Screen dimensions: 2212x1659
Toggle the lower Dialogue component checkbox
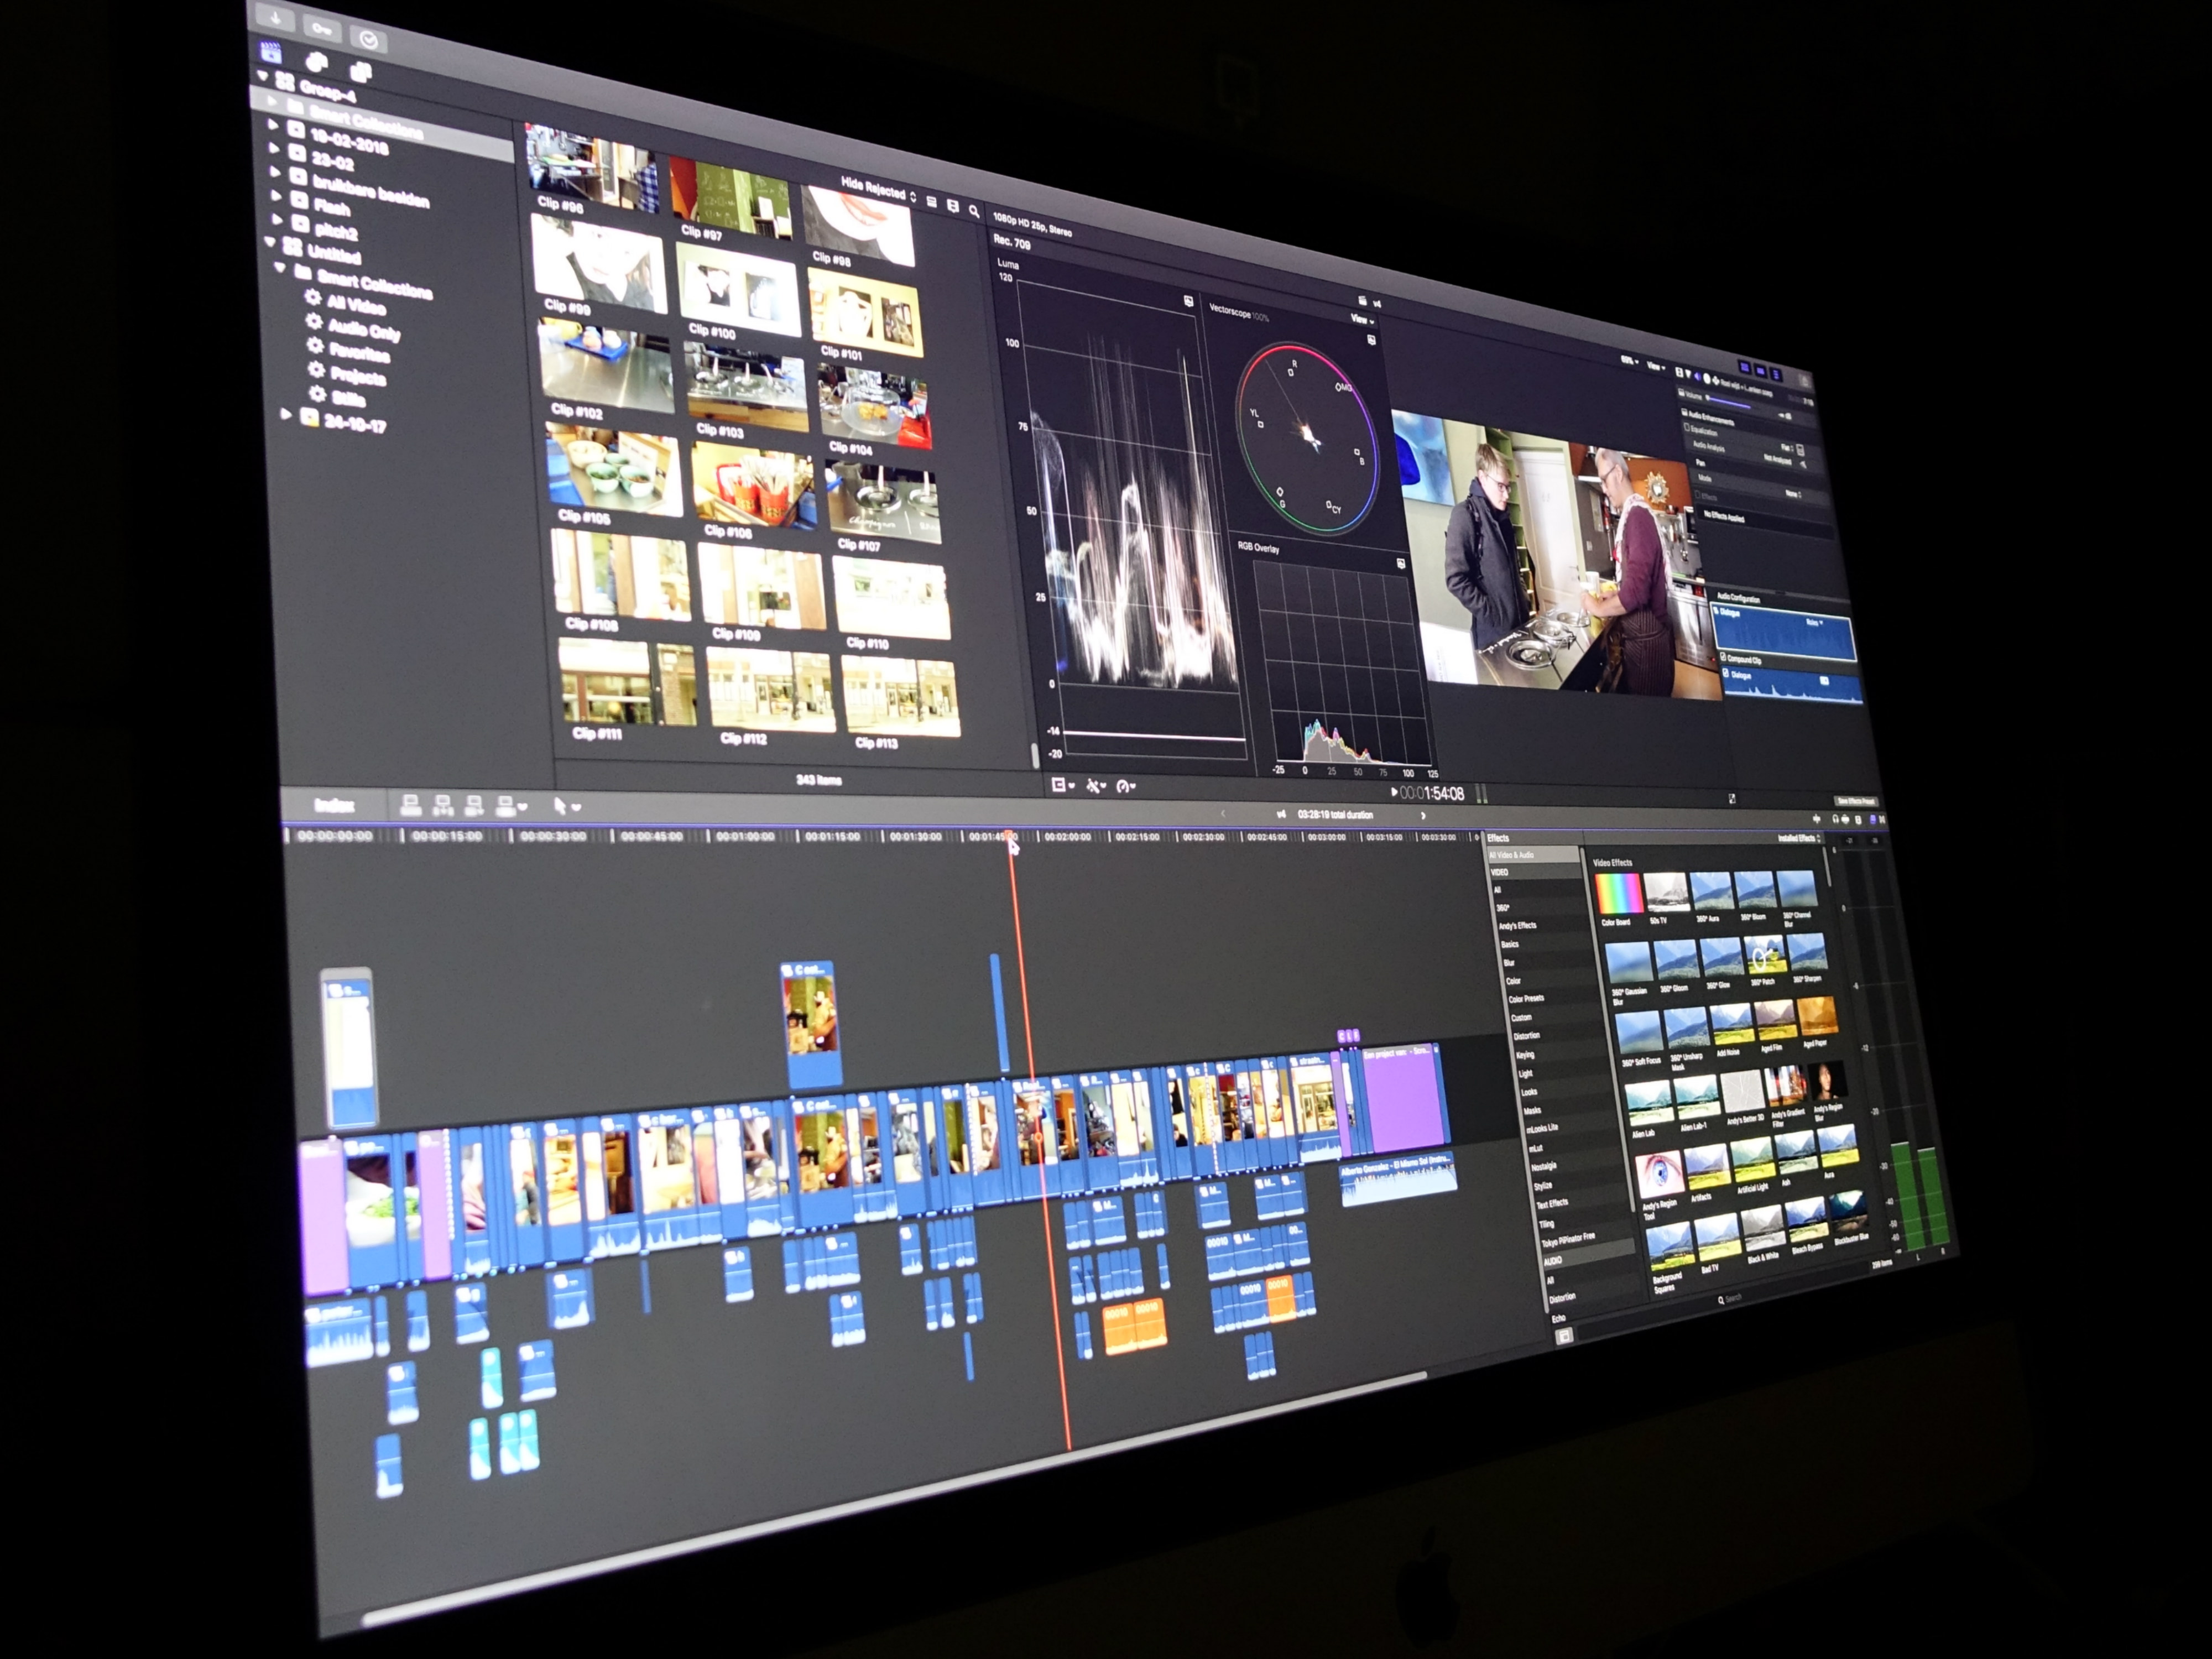[x=1726, y=674]
